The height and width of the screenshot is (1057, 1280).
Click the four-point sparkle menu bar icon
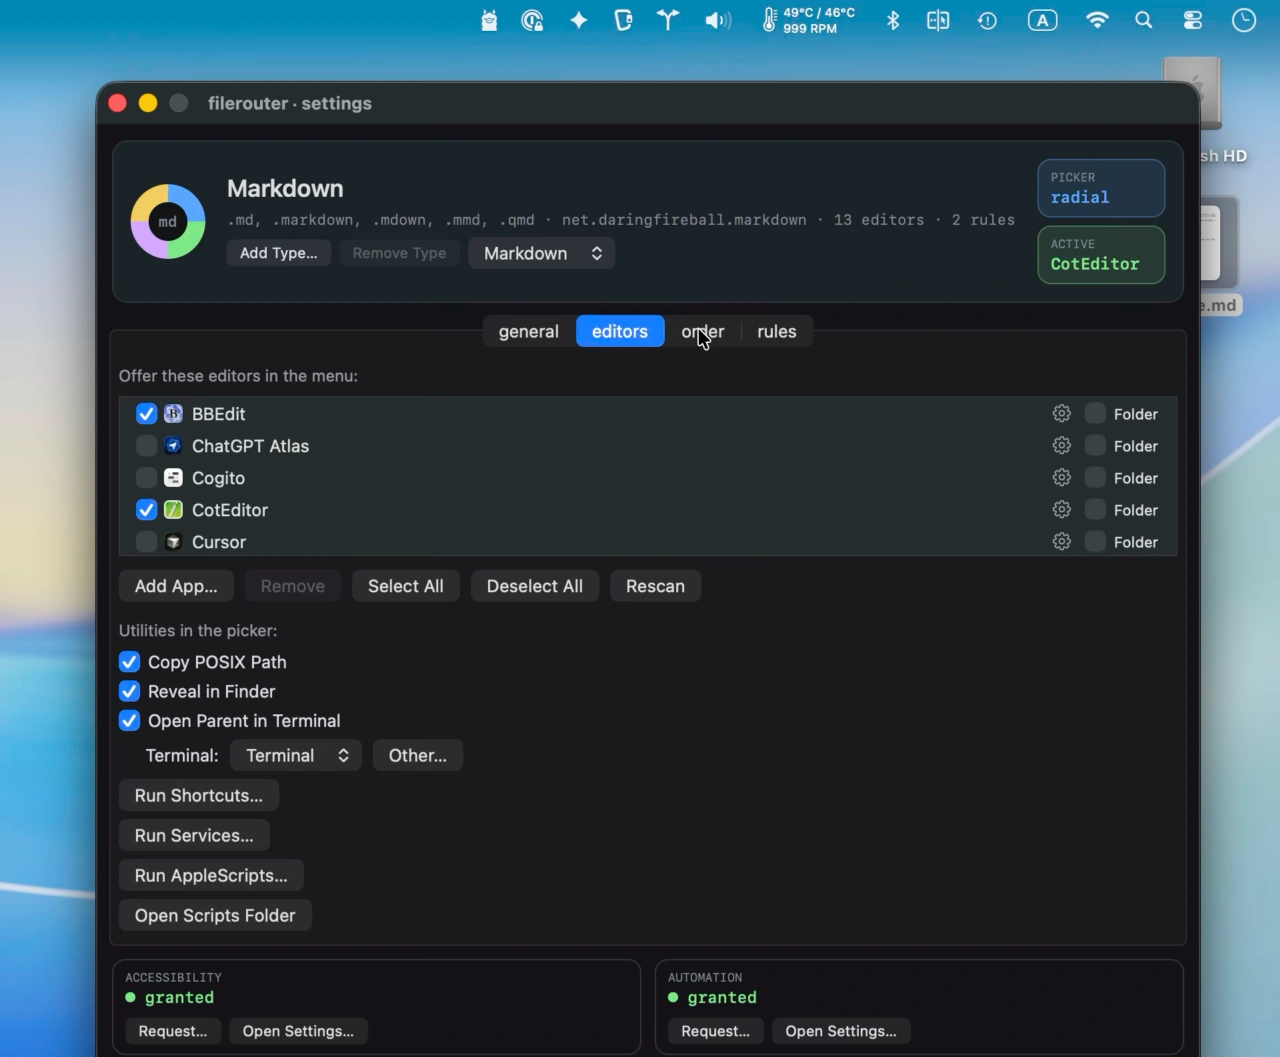coord(578,20)
